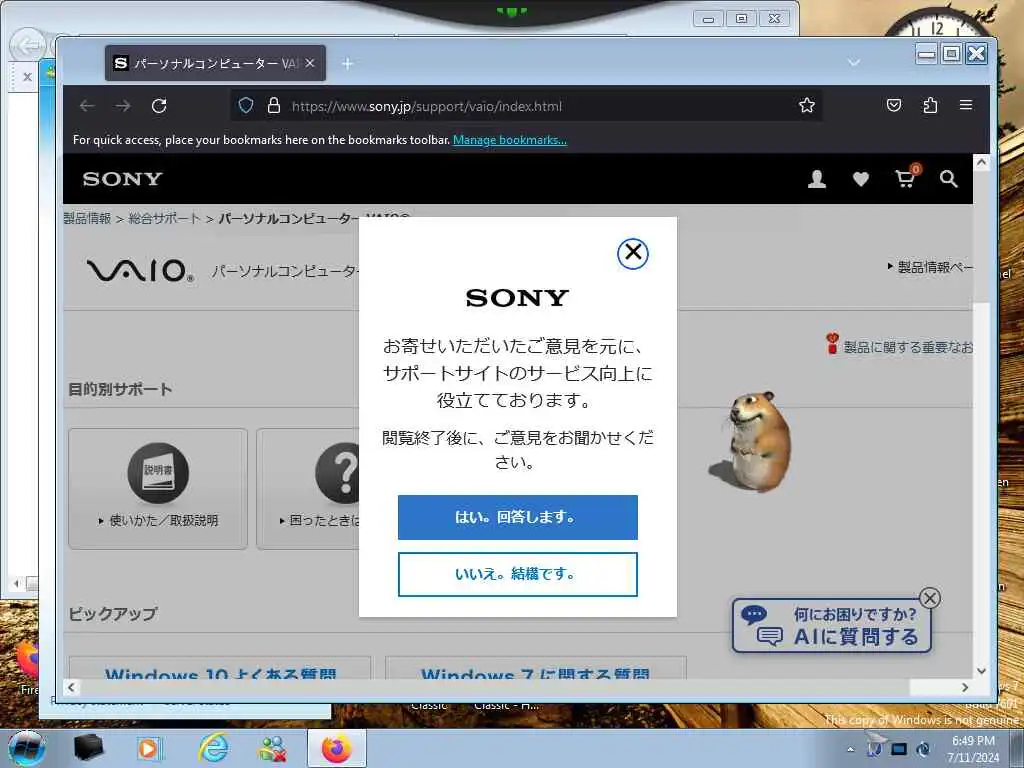Bookmark this page with the star icon

point(807,105)
